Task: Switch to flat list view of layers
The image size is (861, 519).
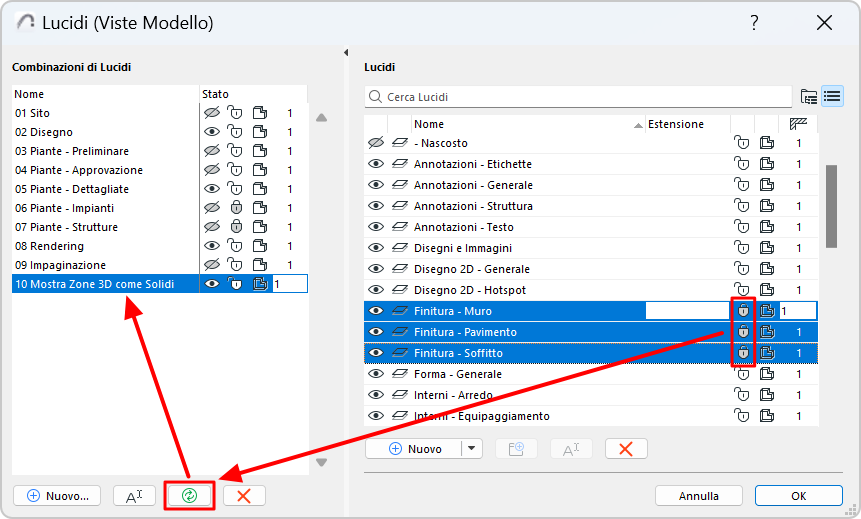Action: tap(832, 97)
